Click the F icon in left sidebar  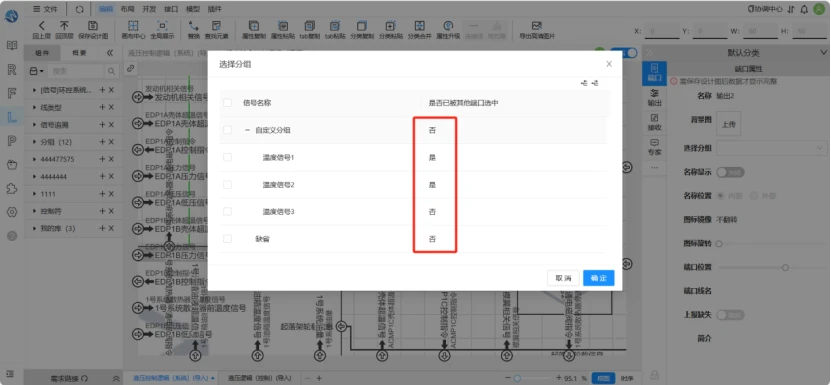click(12, 93)
